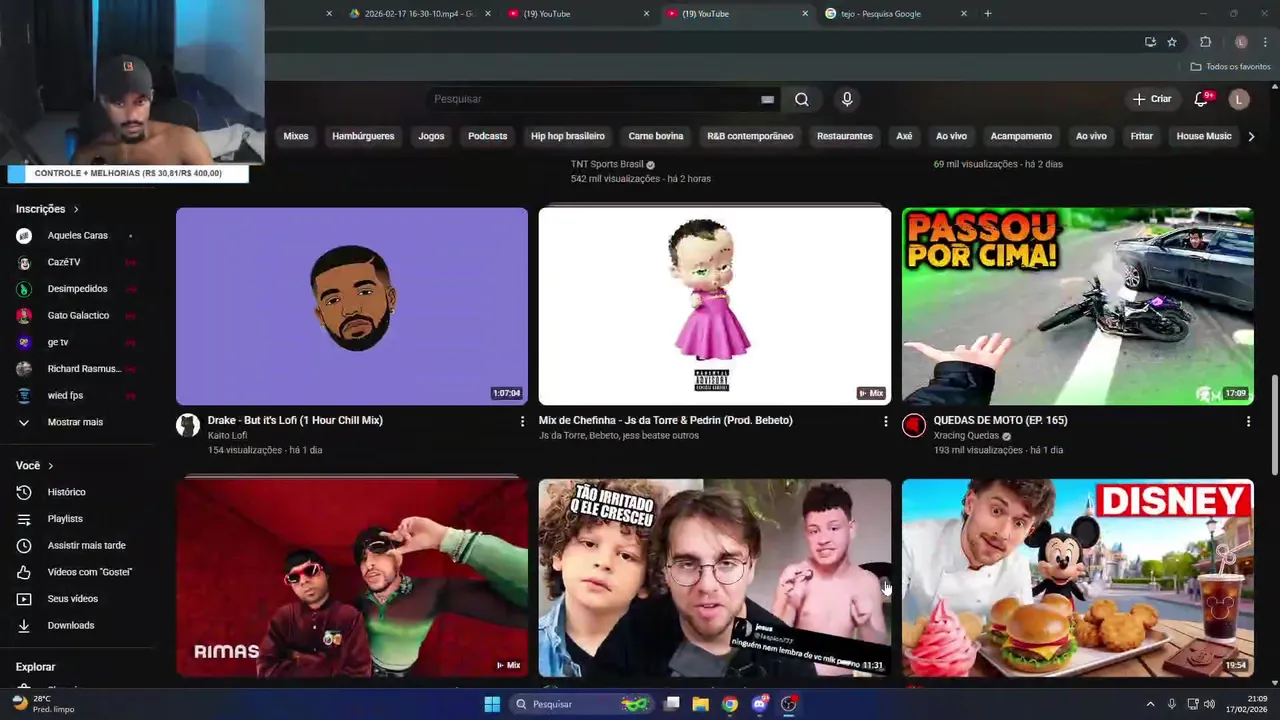Open Richard Rasmussen subscription
This screenshot has width=1280, height=720.
point(76,369)
